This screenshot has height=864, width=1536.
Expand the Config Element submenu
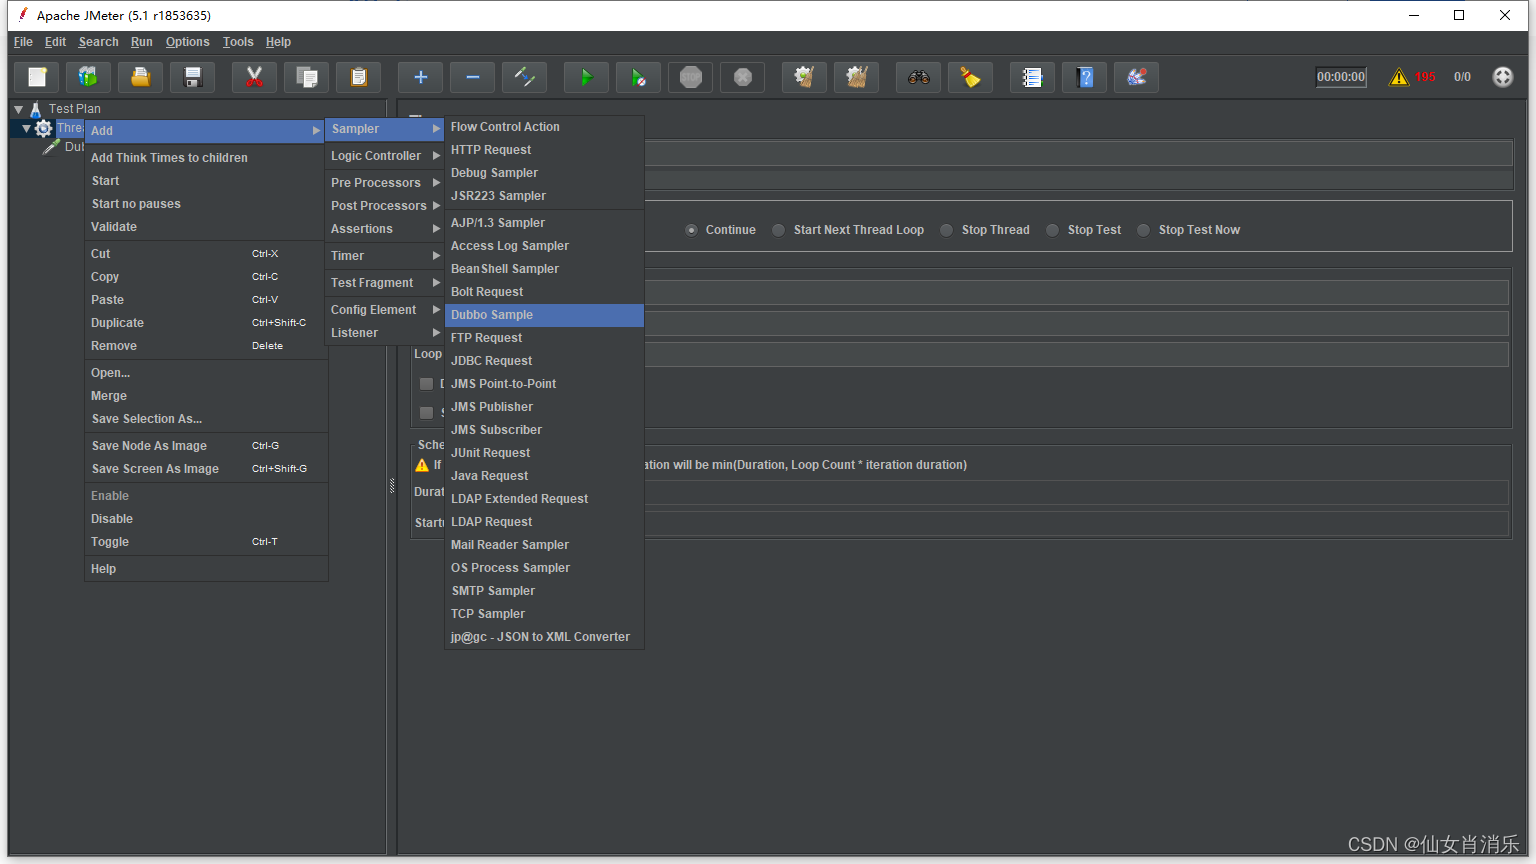click(385, 310)
